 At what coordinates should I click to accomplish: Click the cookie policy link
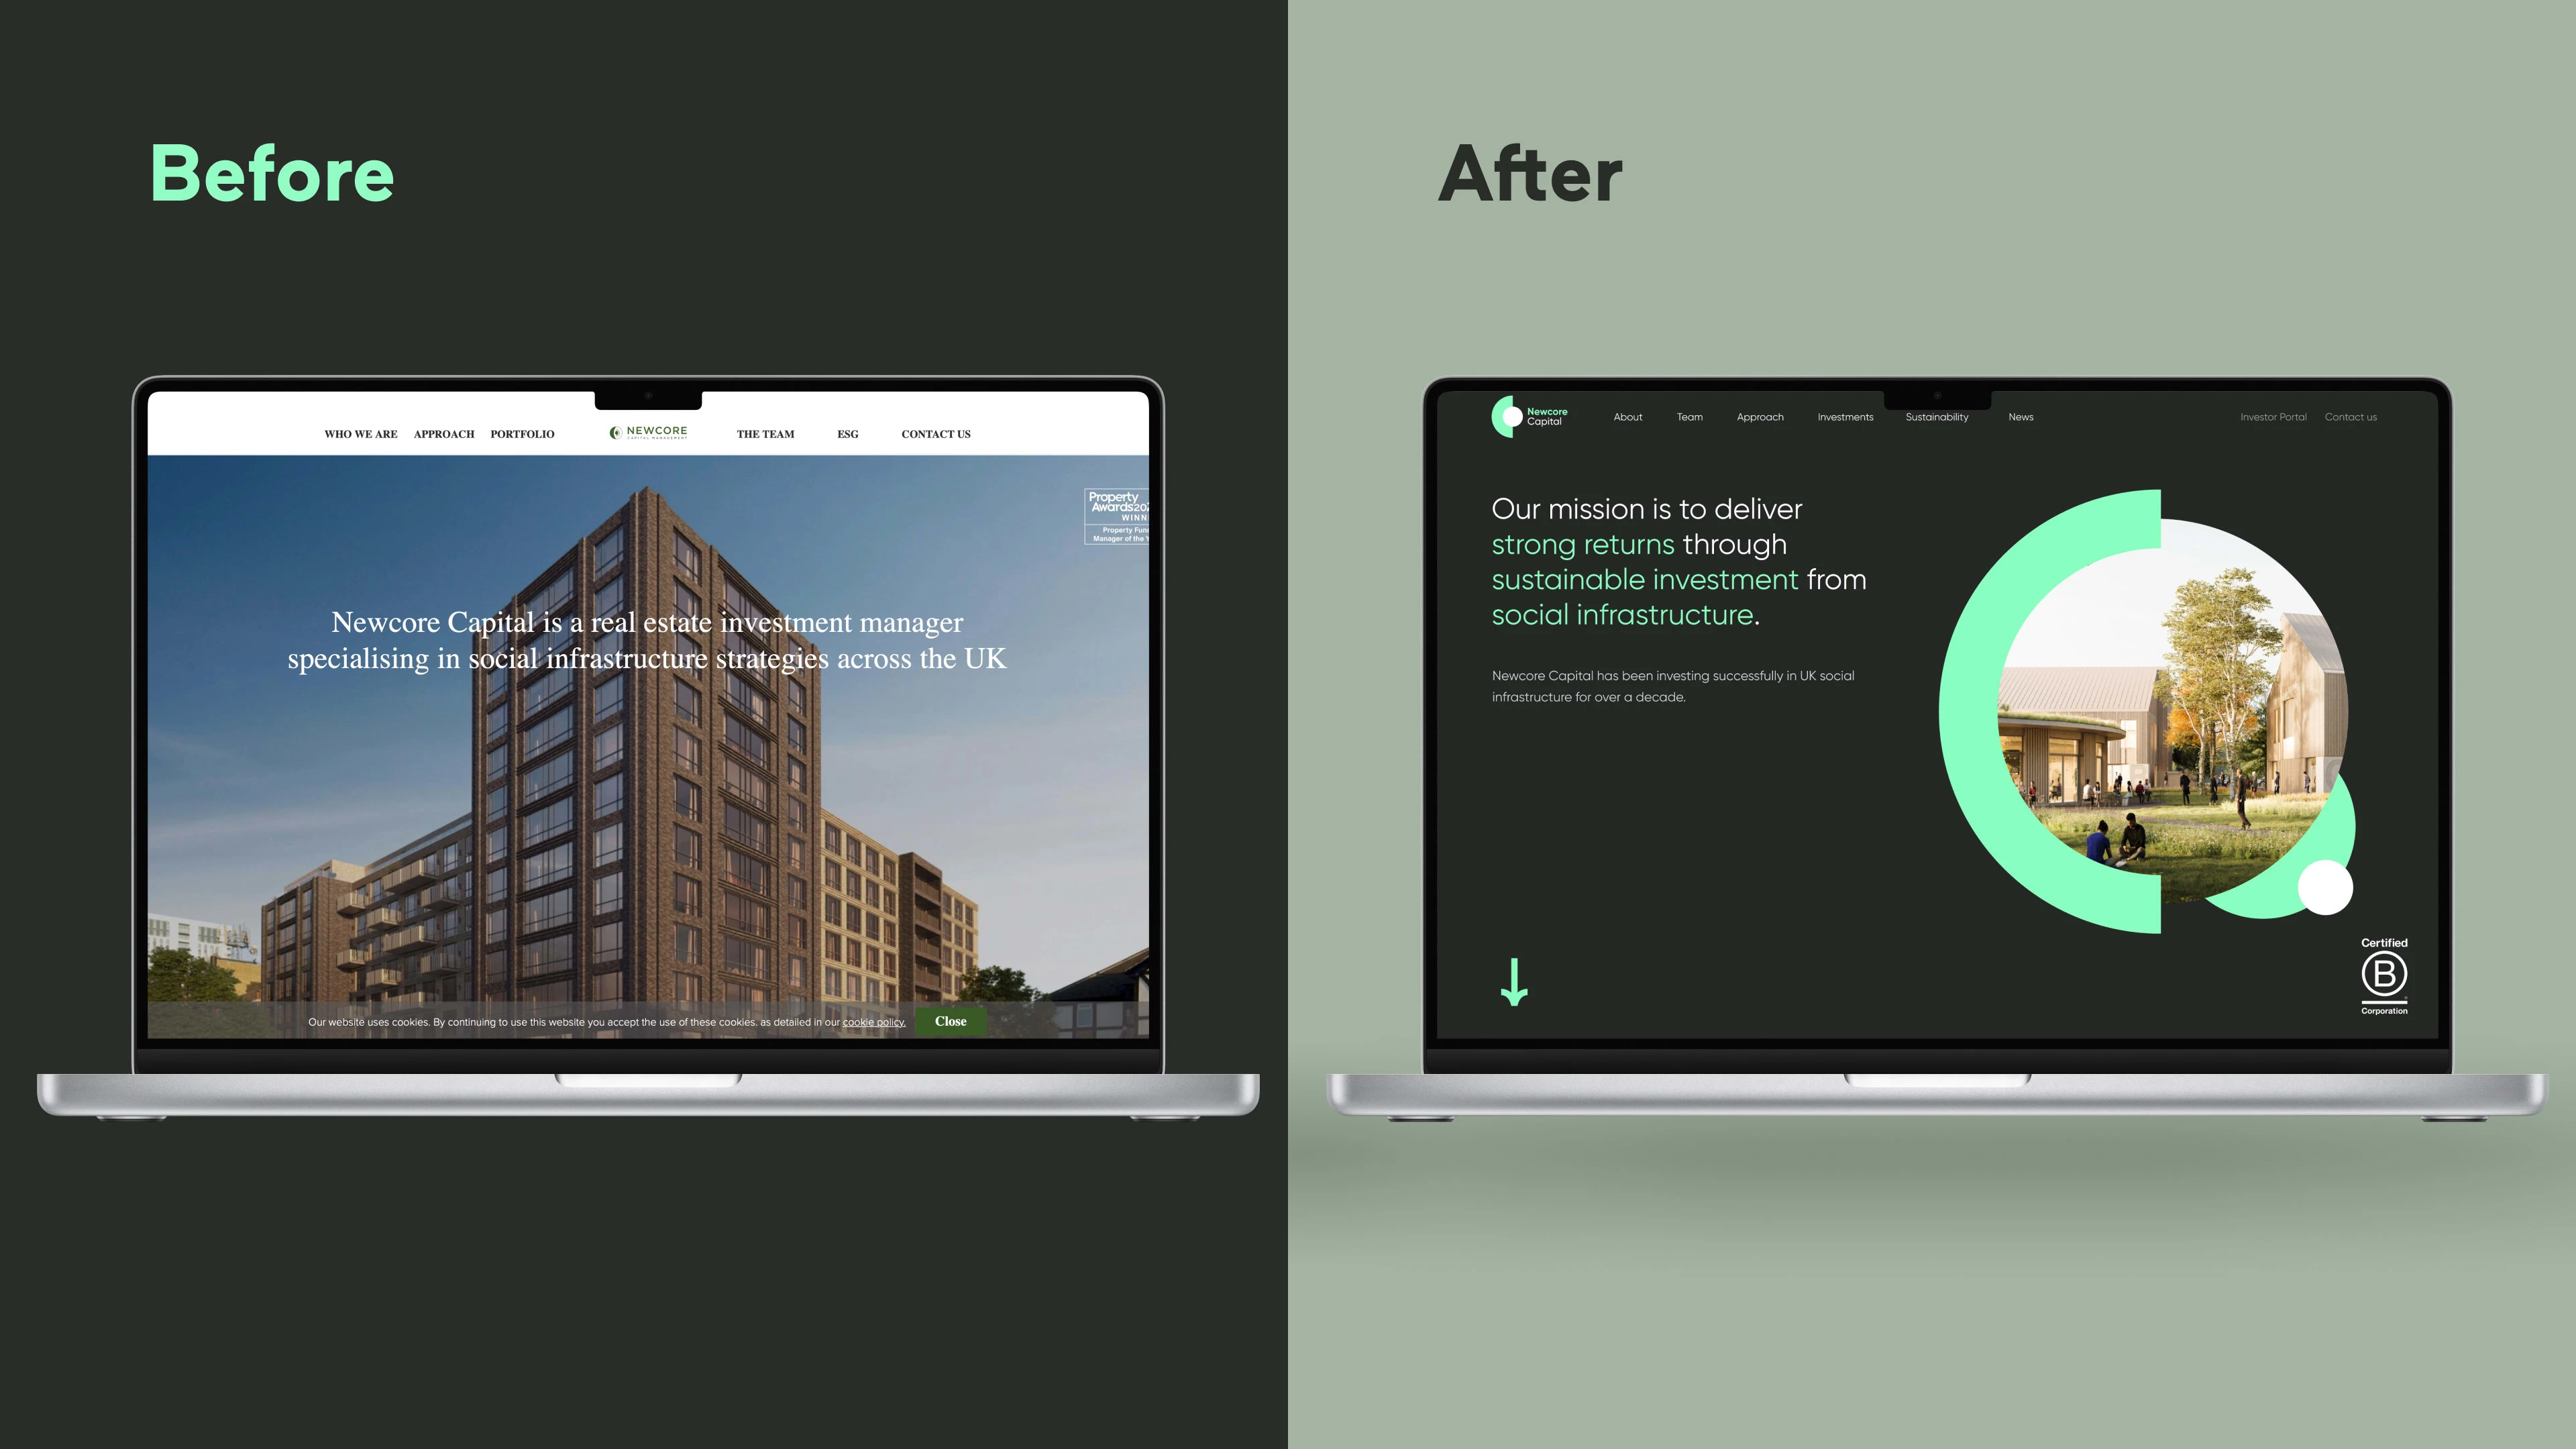pyautogui.click(x=872, y=1021)
